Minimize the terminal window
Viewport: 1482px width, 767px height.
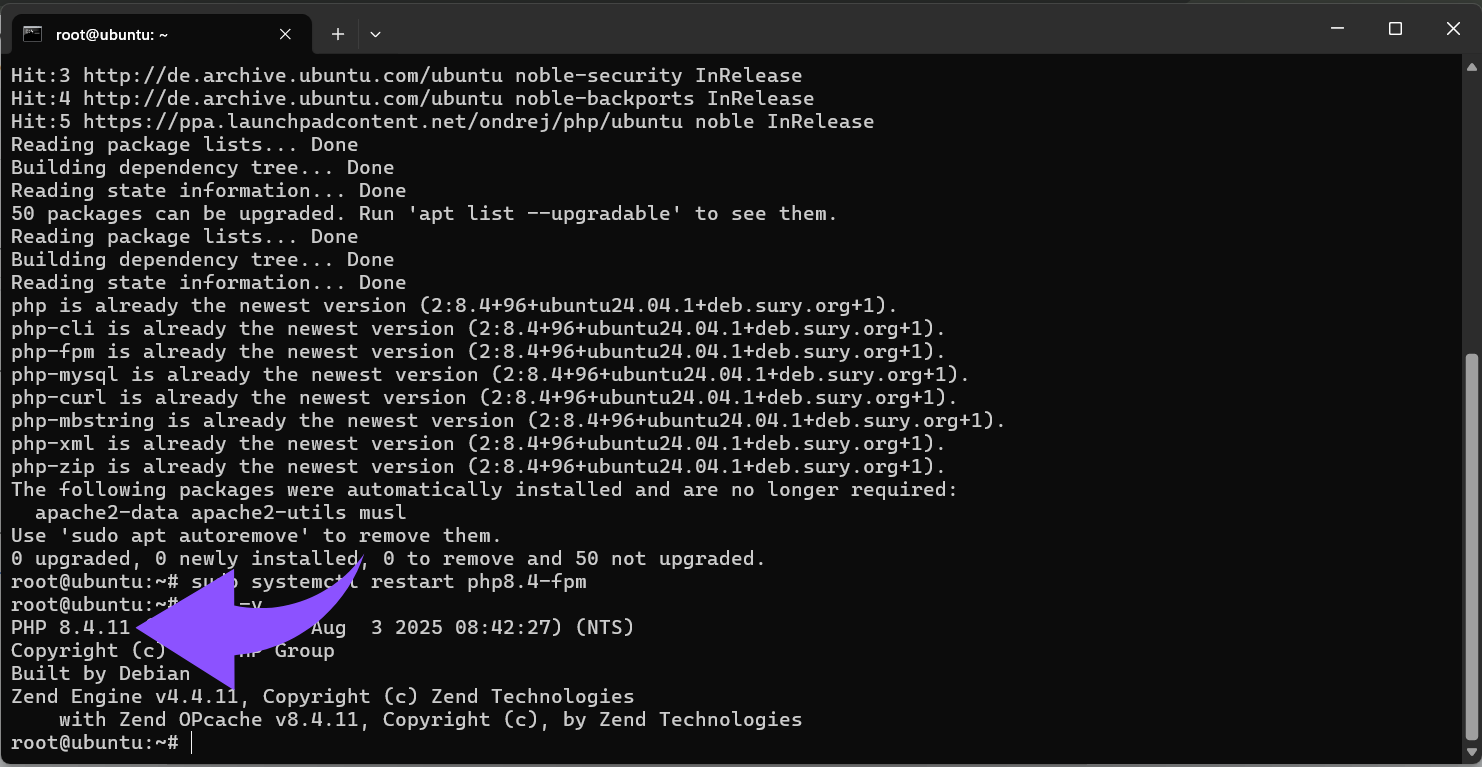[1337, 29]
